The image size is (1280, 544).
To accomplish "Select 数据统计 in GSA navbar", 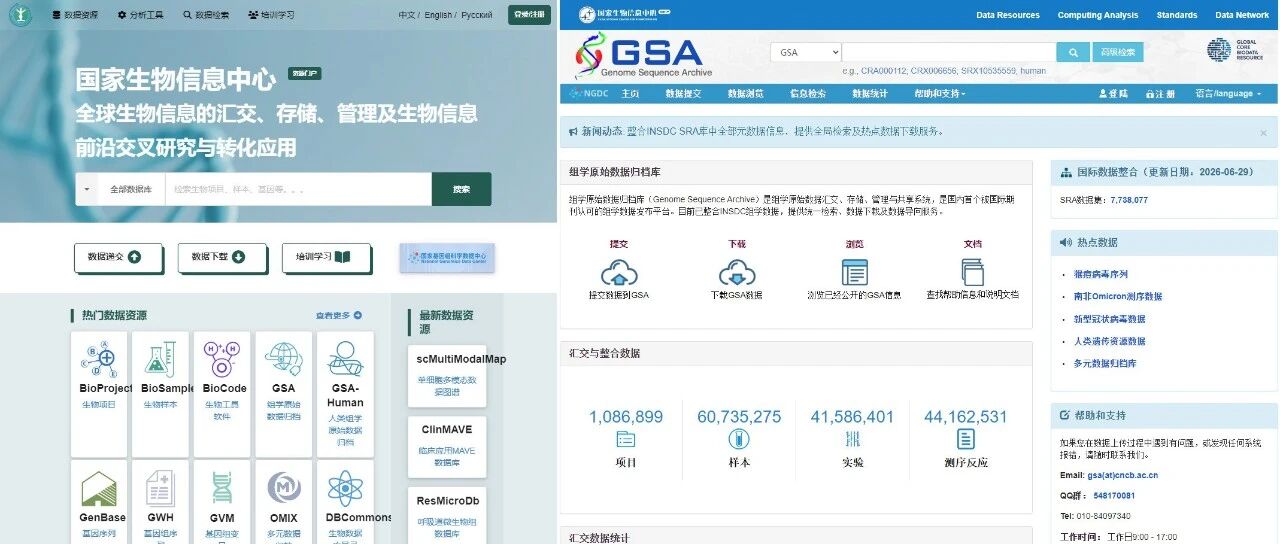I will click(x=870, y=93).
